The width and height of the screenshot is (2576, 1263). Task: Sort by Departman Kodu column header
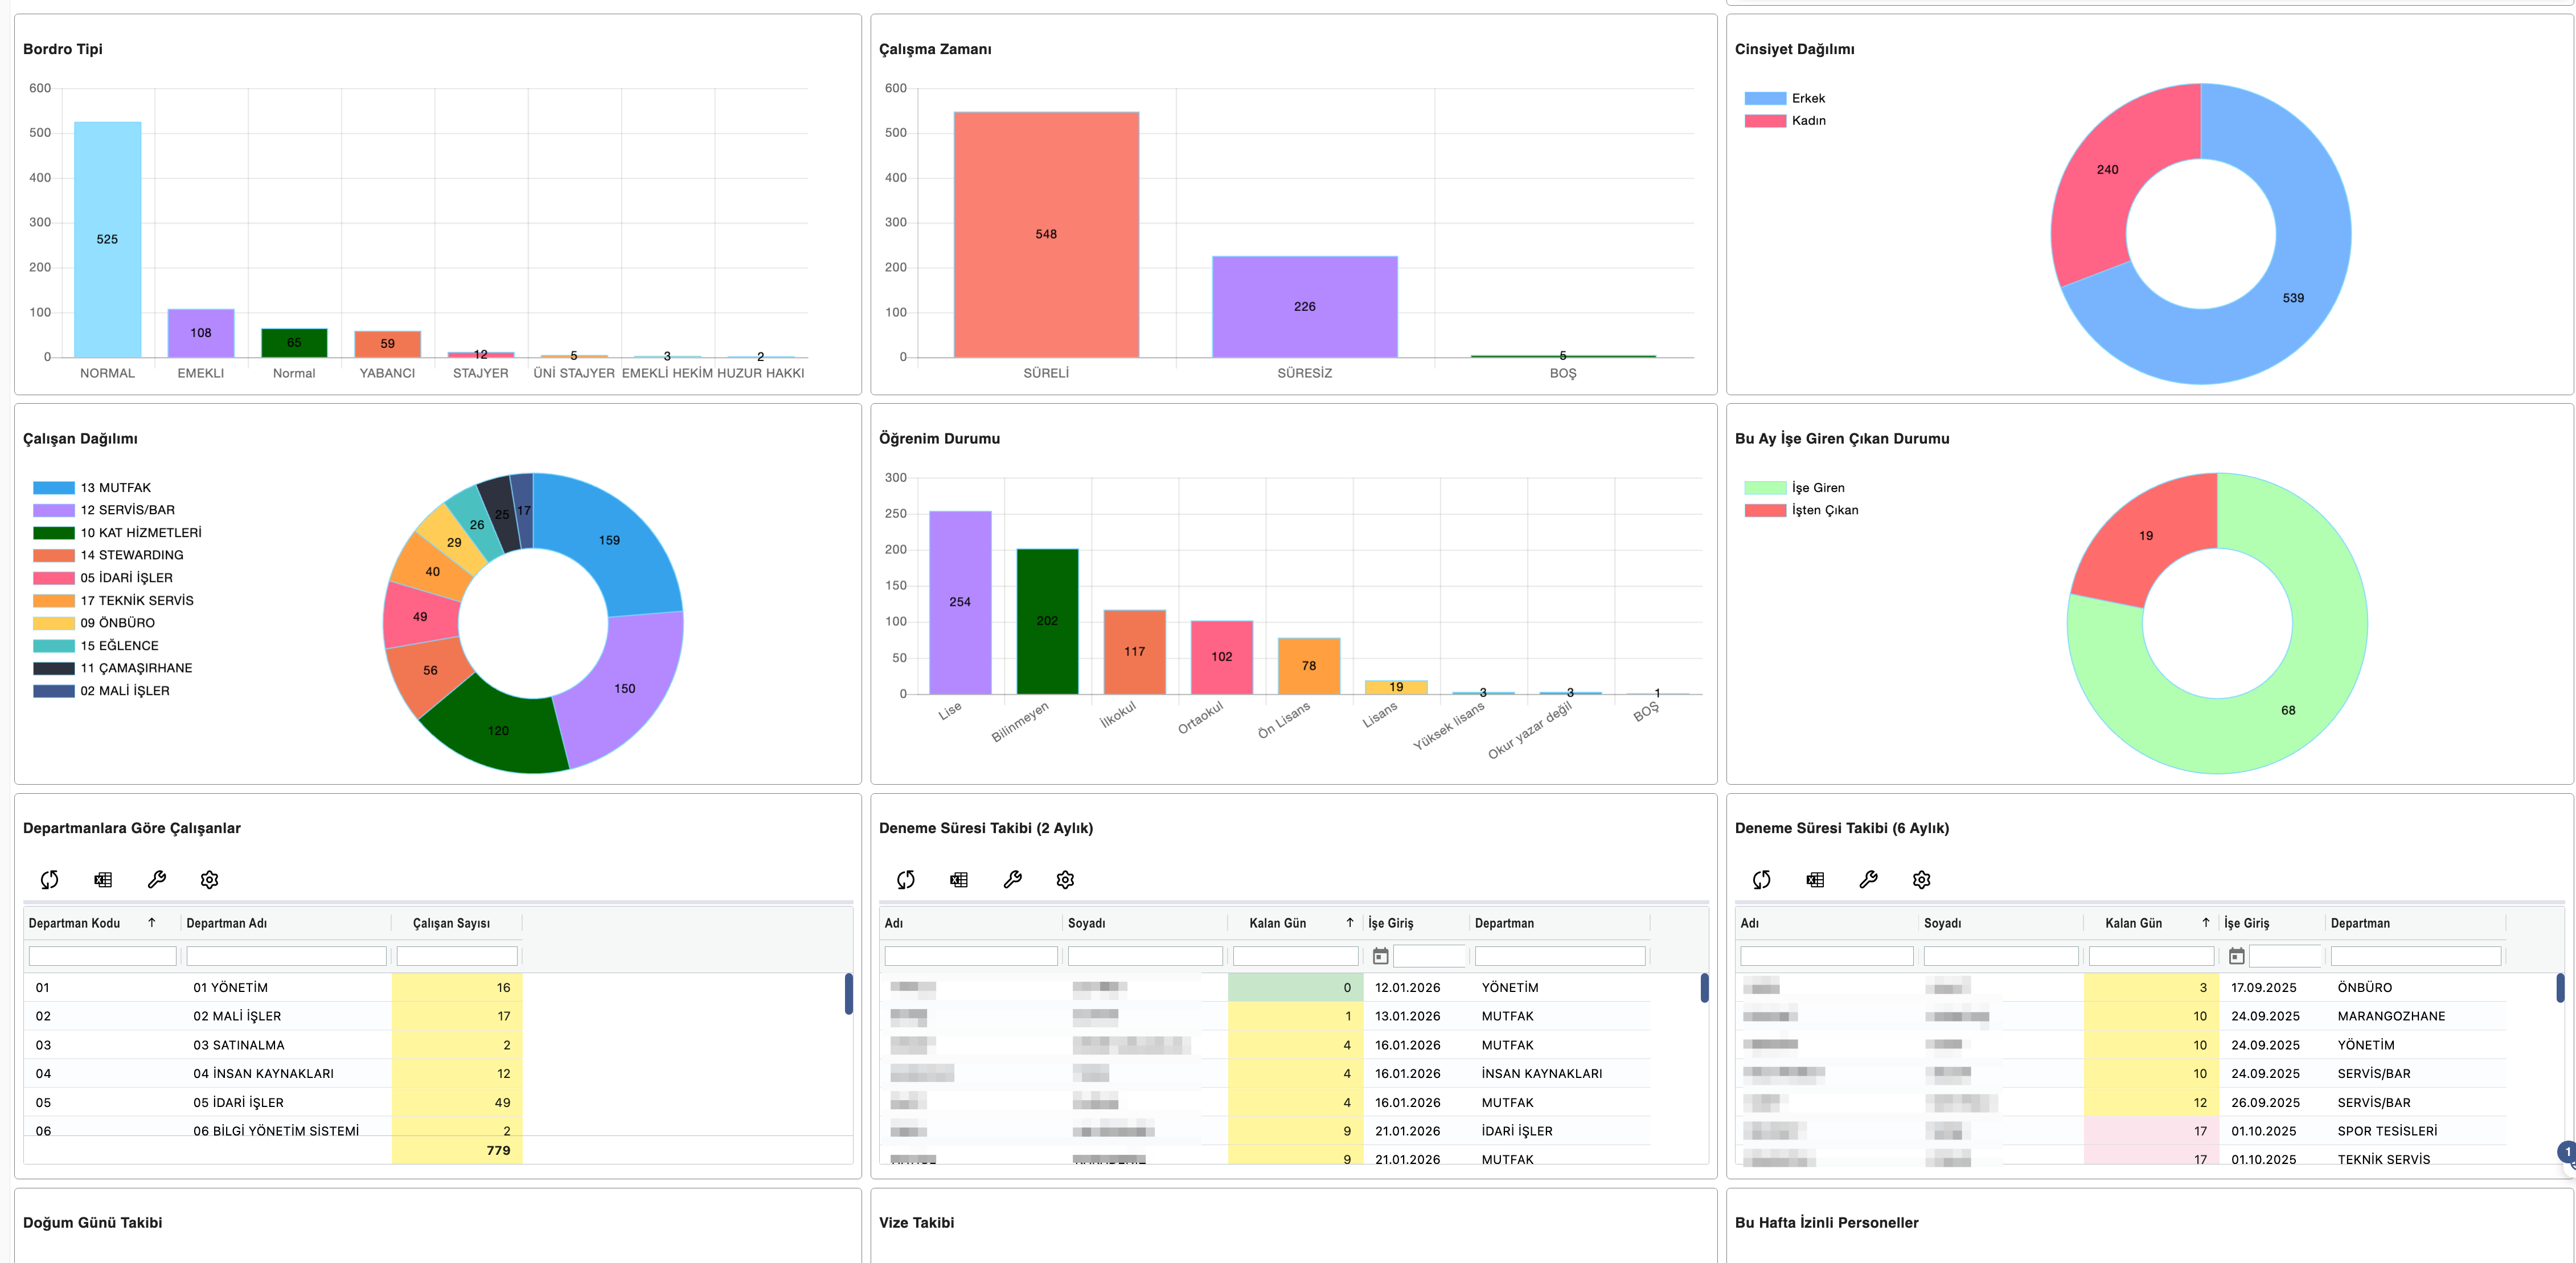tap(75, 923)
